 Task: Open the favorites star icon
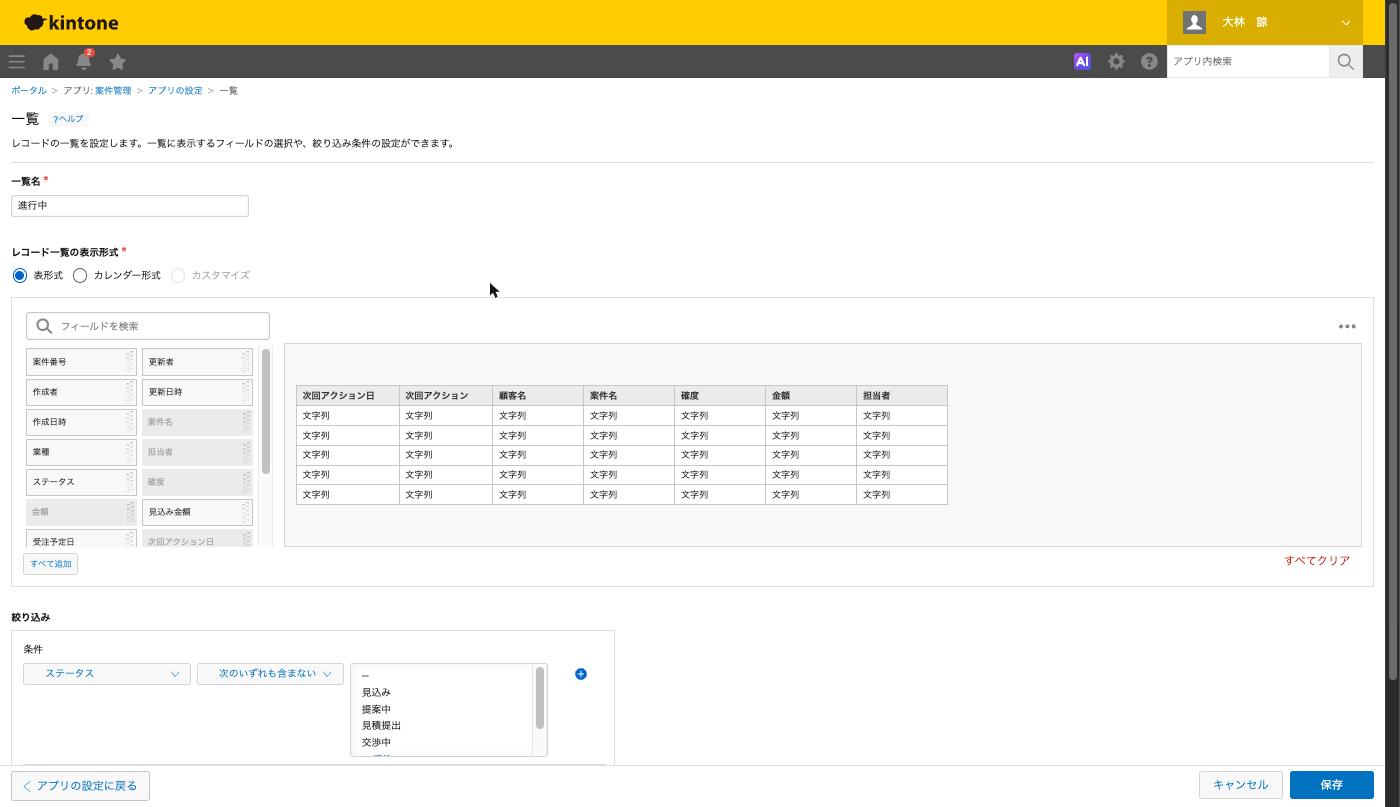118,62
